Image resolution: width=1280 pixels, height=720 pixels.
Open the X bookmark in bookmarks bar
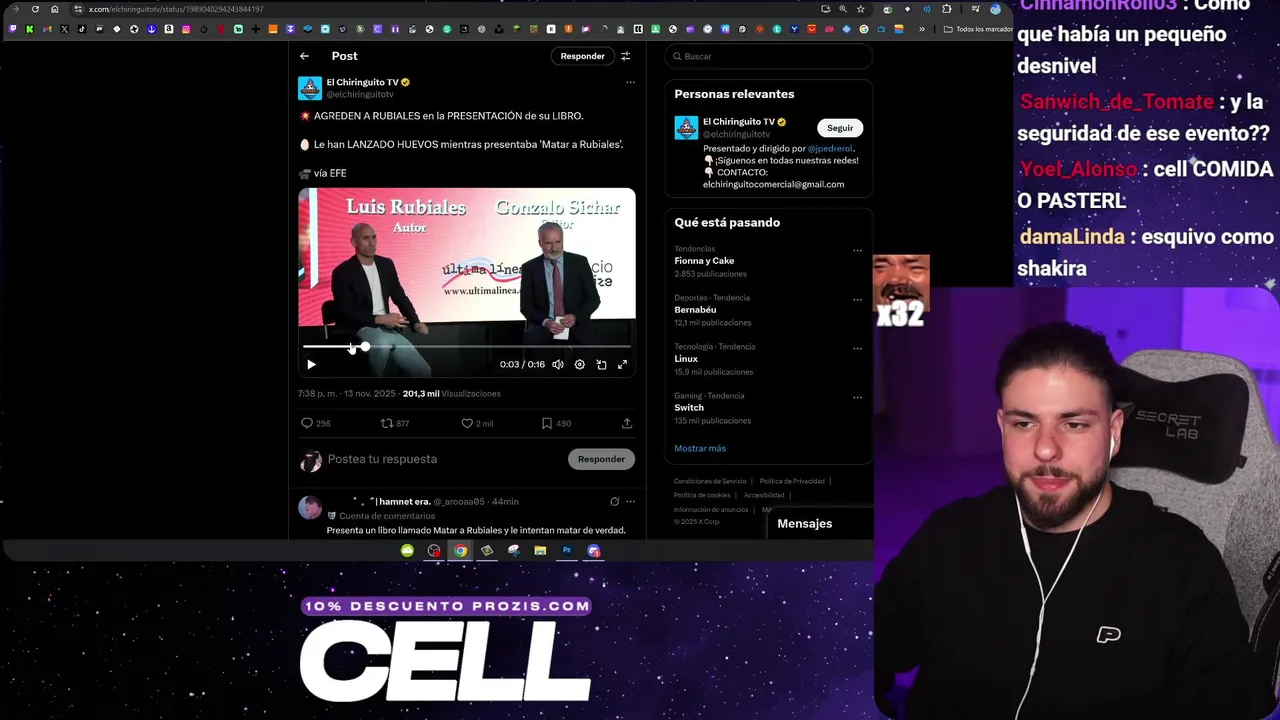[x=65, y=29]
